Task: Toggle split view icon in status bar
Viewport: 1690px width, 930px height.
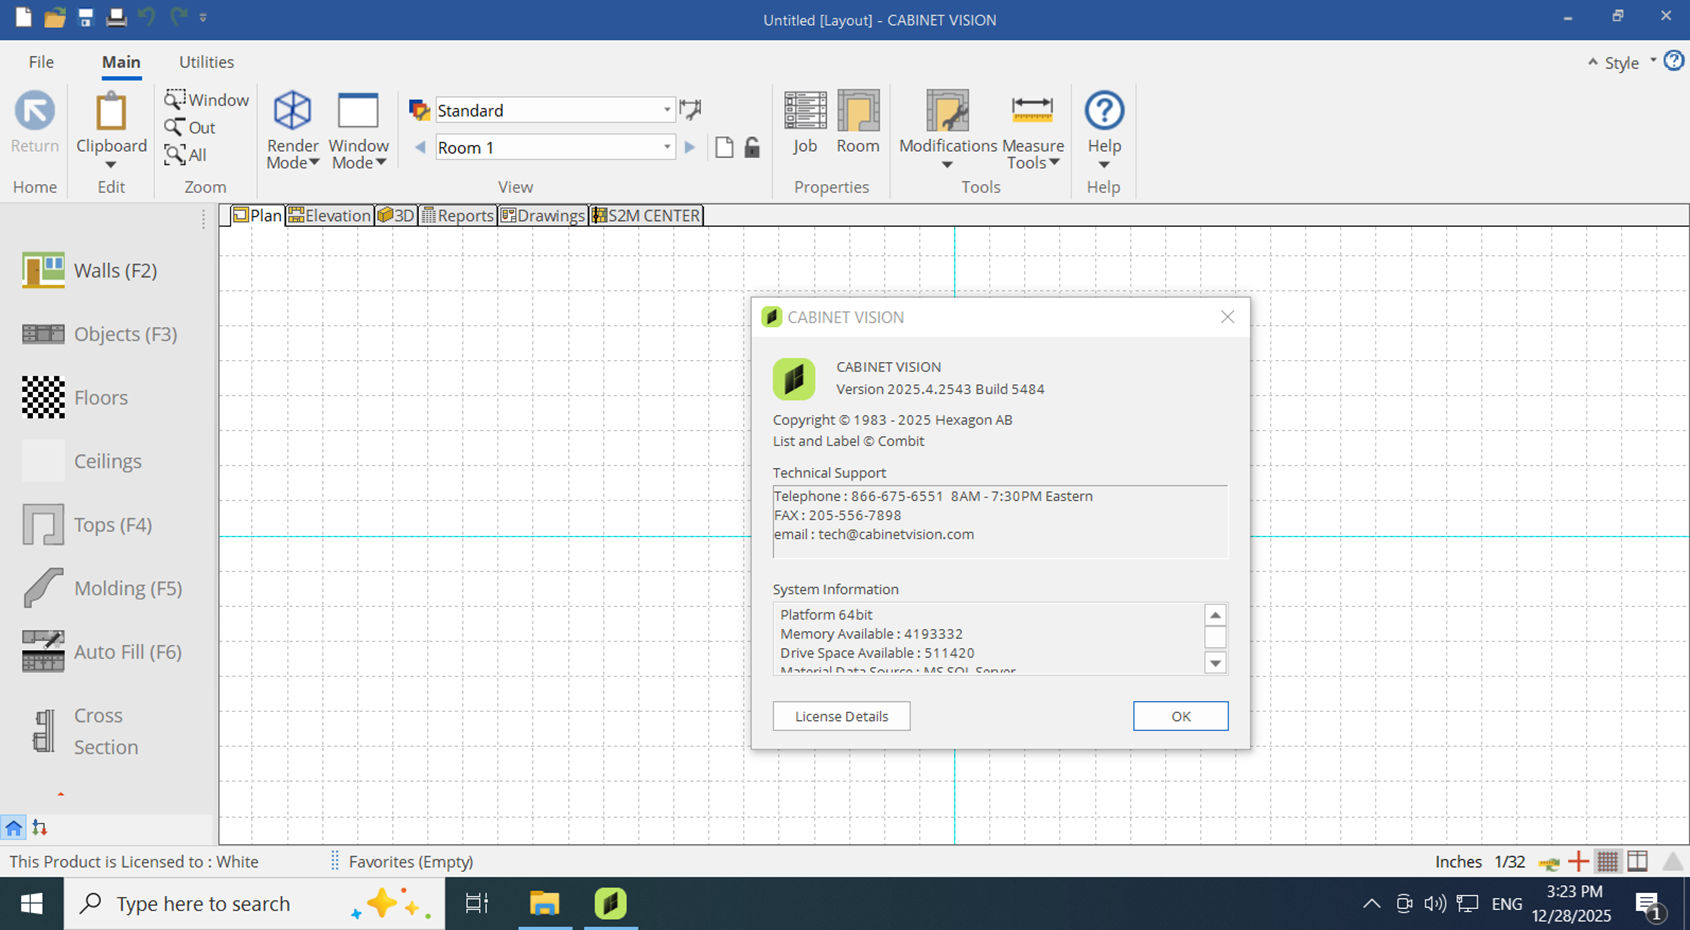Action: [x=1637, y=861]
